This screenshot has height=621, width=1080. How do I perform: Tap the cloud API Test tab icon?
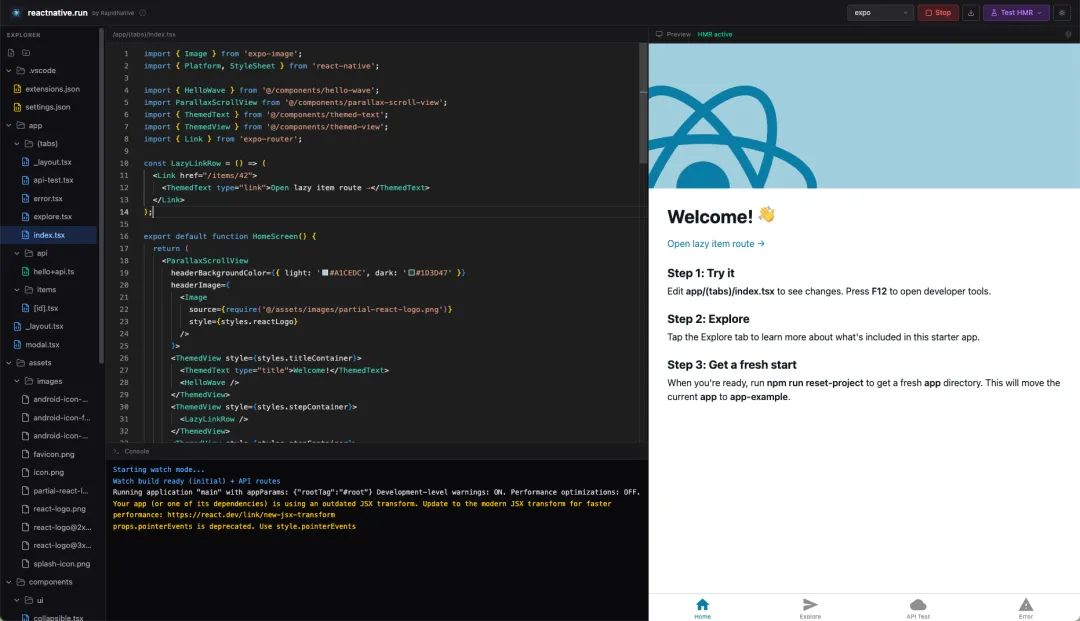(x=918, y=605)
